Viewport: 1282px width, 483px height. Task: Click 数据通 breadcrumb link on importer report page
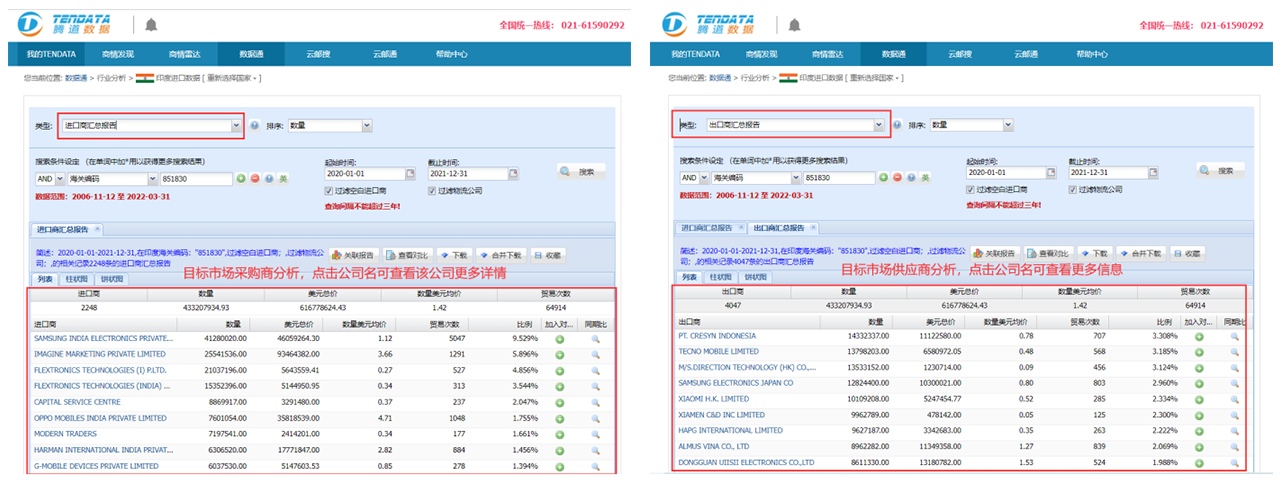click(77, 77)
